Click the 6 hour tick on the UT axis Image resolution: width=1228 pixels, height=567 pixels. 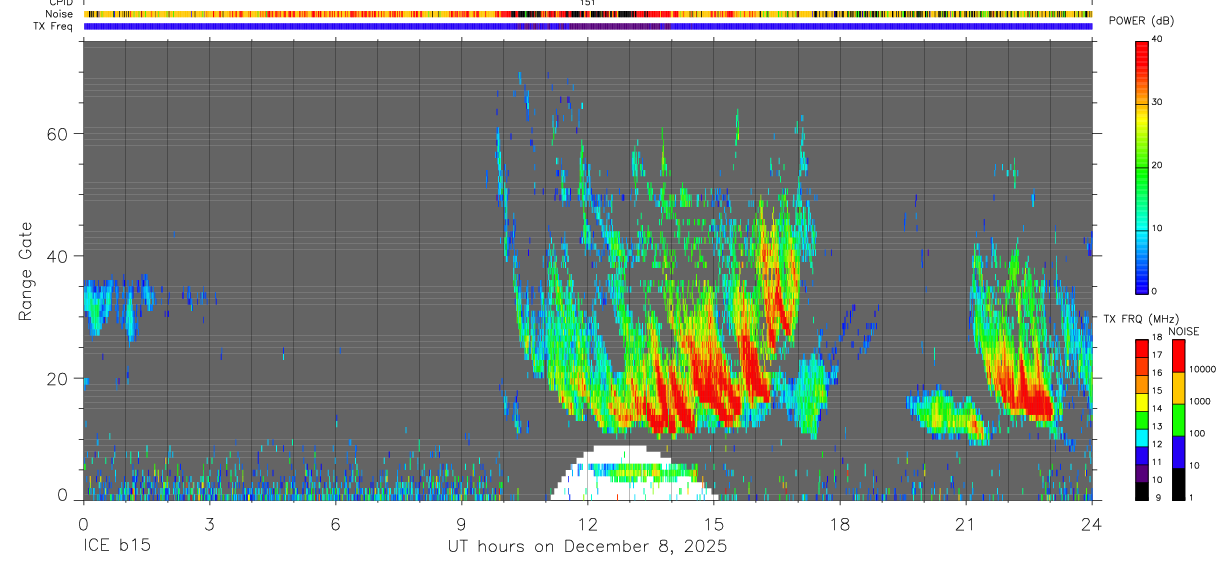point(336,523)
